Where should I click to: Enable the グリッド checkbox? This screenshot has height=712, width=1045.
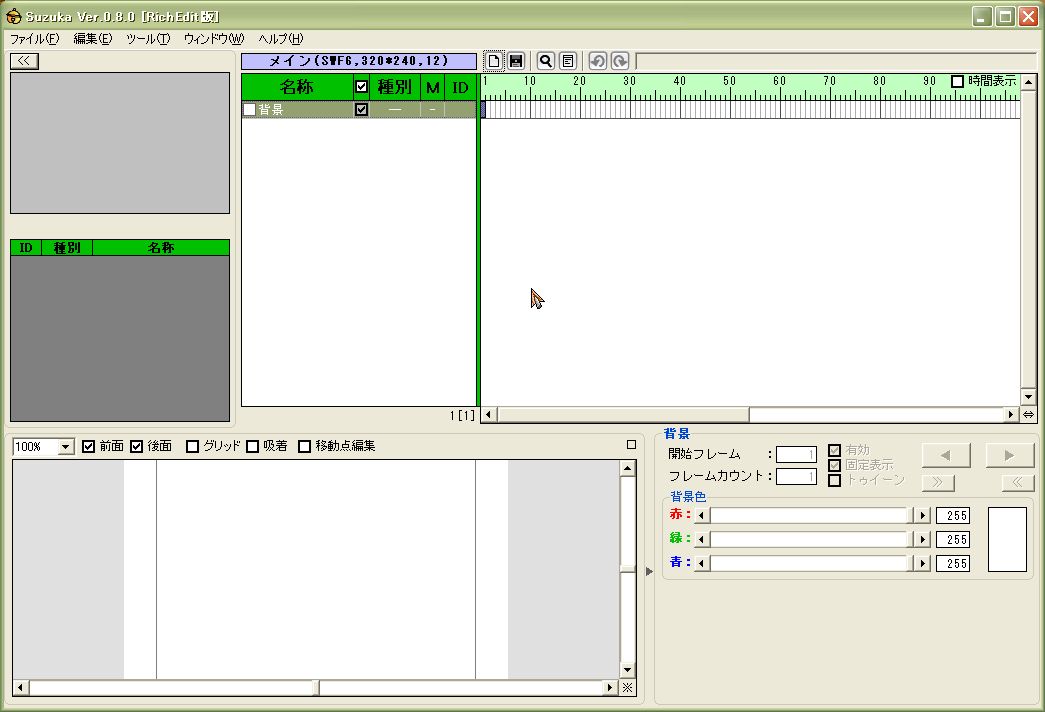pos(193,446)
